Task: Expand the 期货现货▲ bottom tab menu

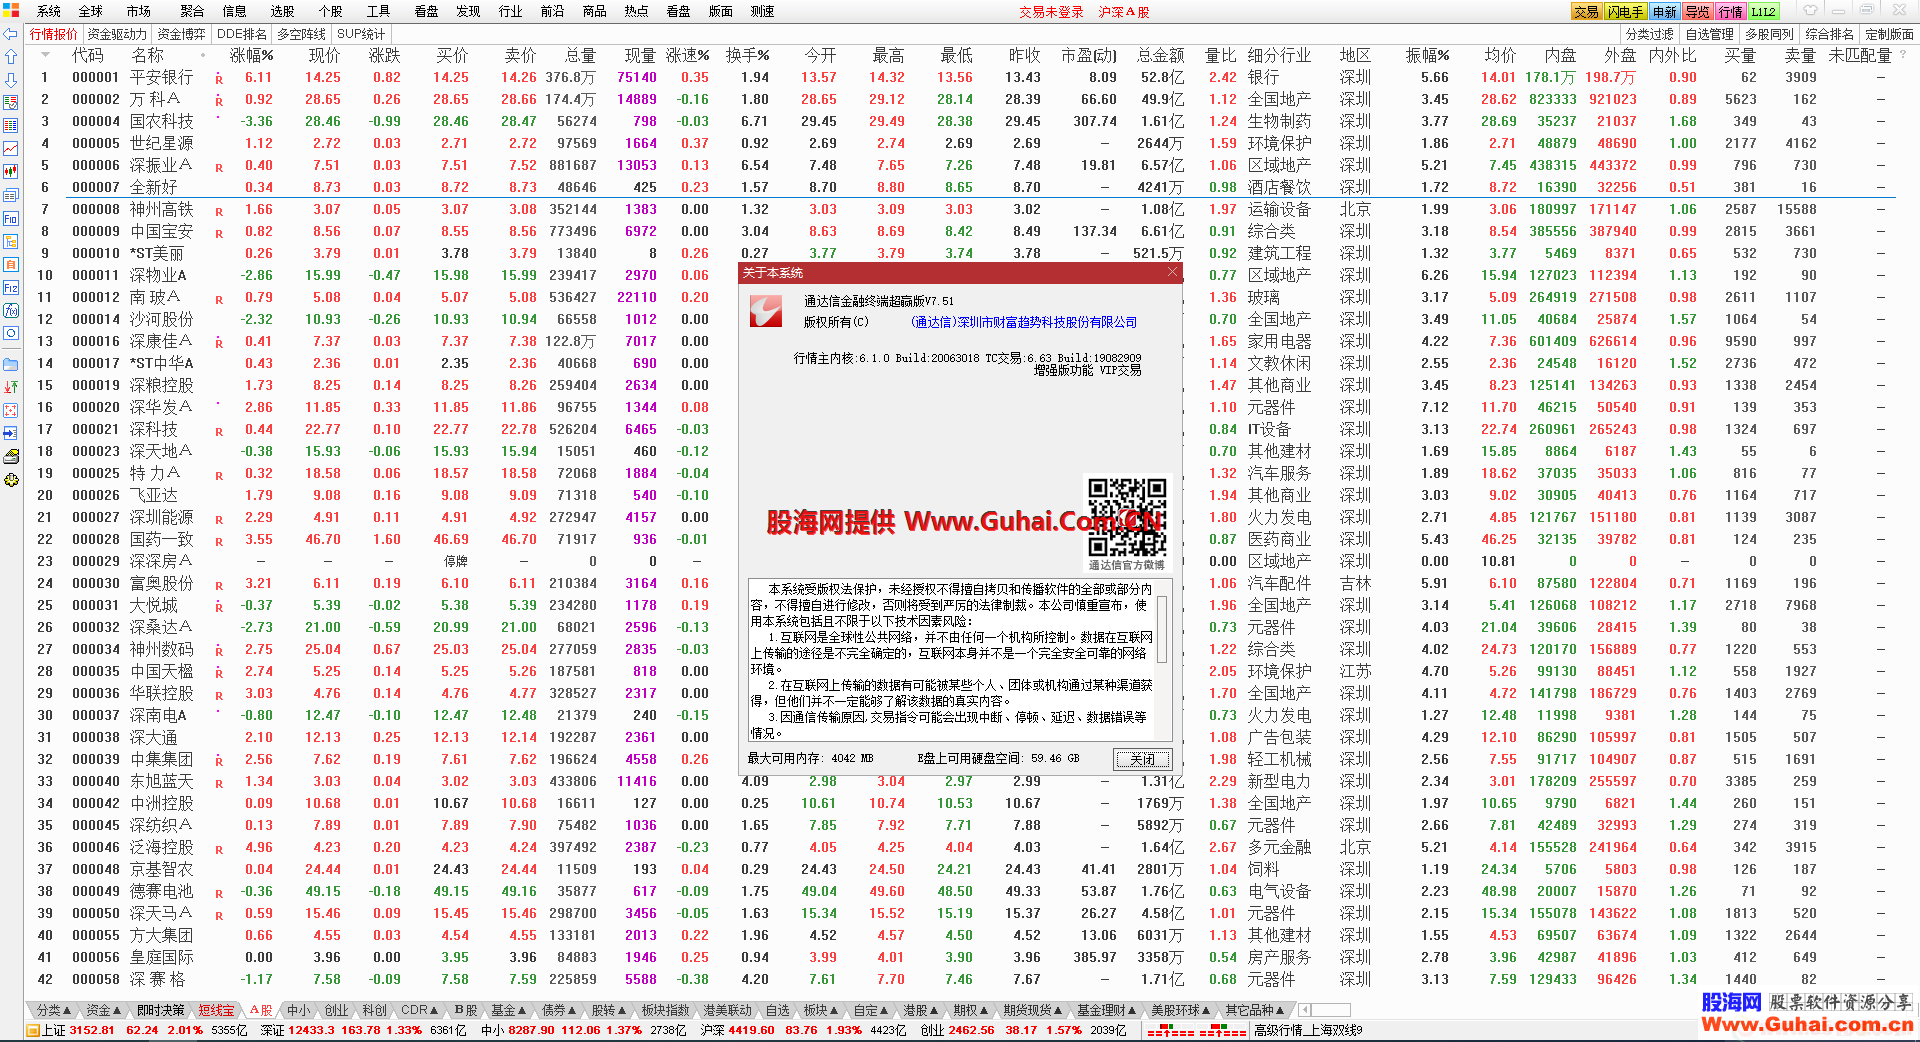Action: (x=1033, y=1010)
